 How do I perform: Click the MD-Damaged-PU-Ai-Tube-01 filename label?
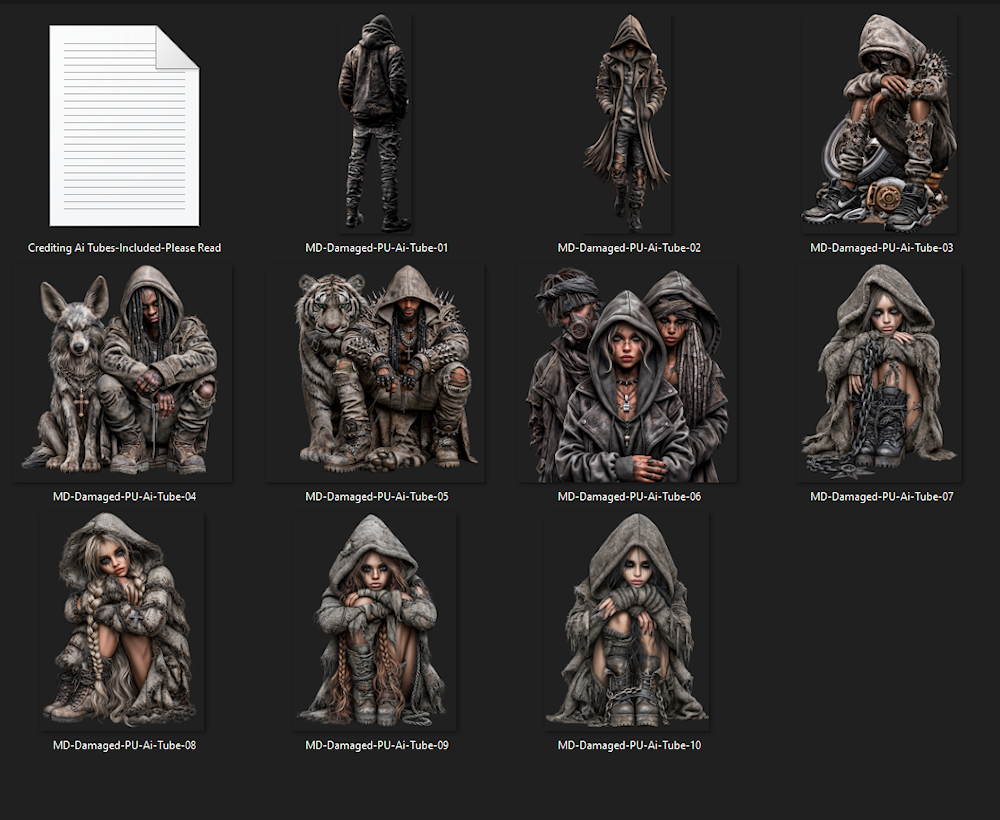376,248
